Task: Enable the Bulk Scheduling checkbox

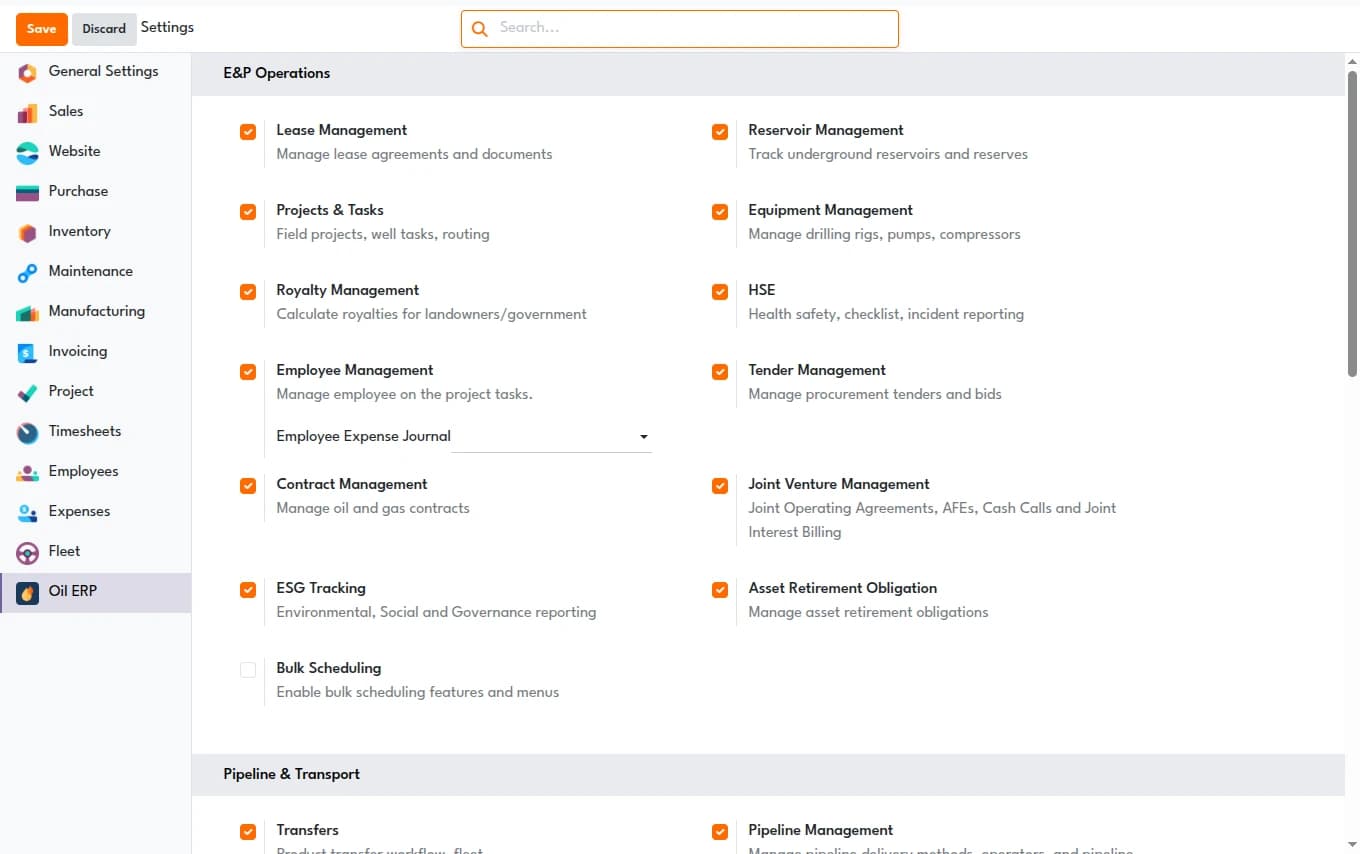Action: tap(248, 670)
